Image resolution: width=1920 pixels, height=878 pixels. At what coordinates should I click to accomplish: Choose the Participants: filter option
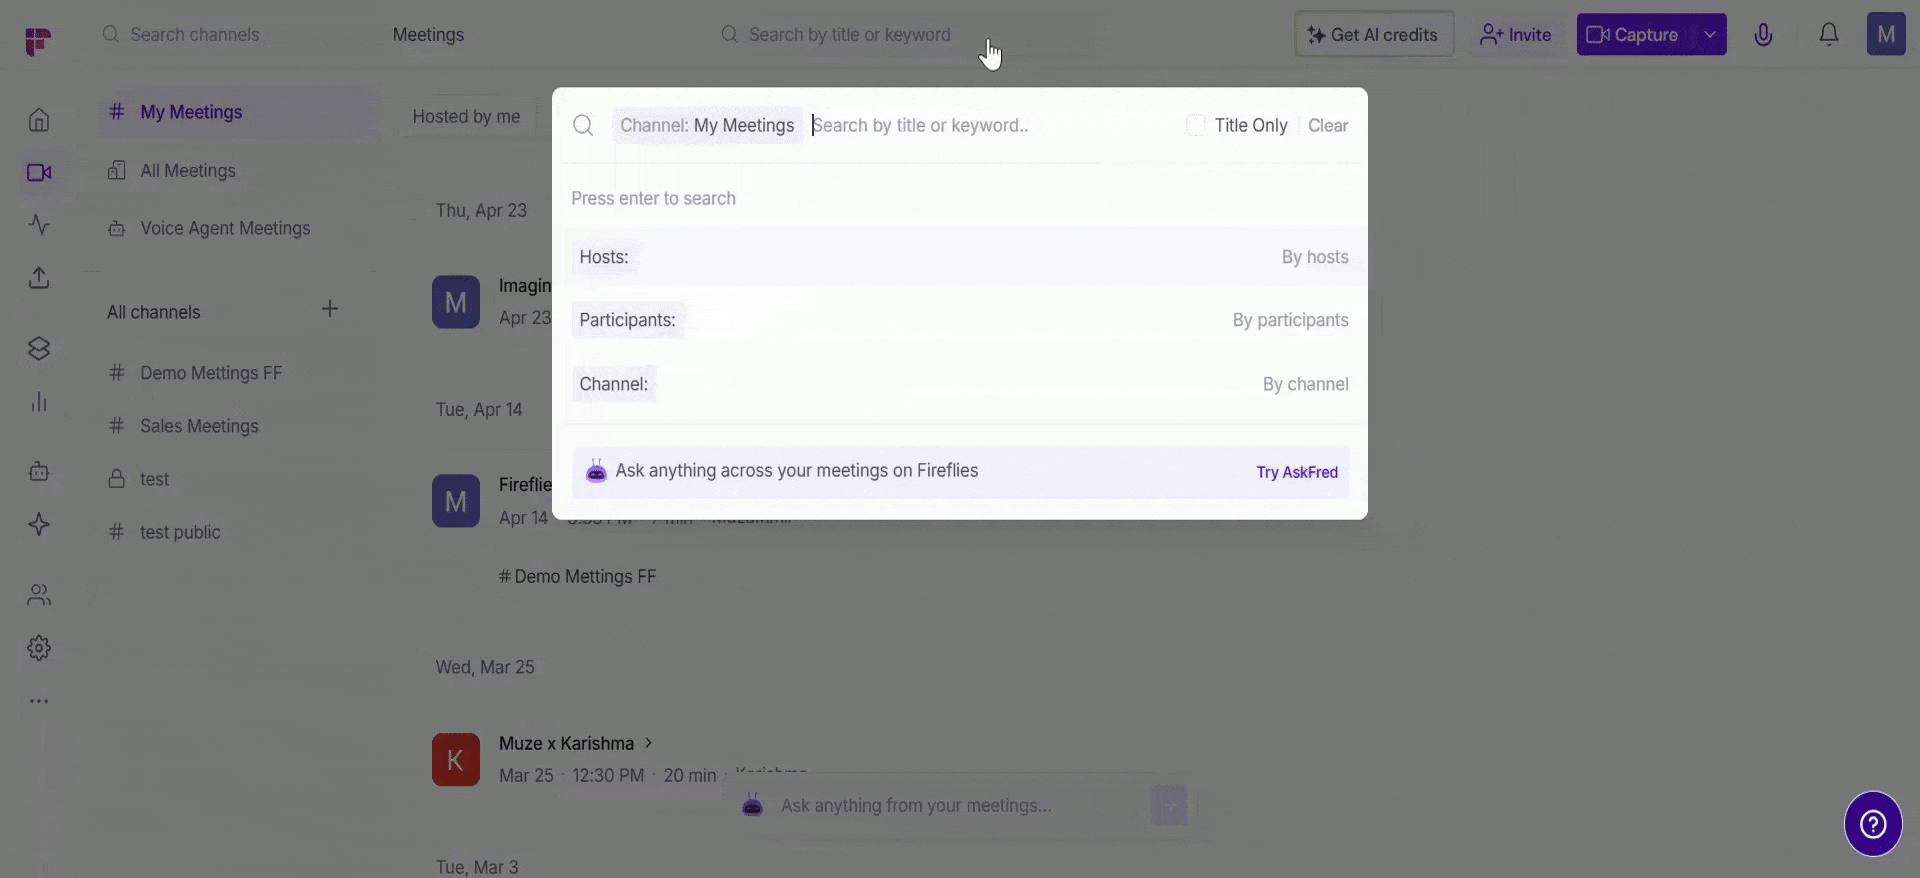(x=960, y=320)
